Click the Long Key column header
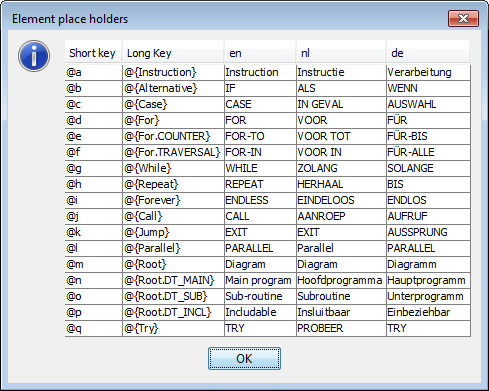Viewport: 489px width, 391px height. pyautogui.click(x=173, y=53)
